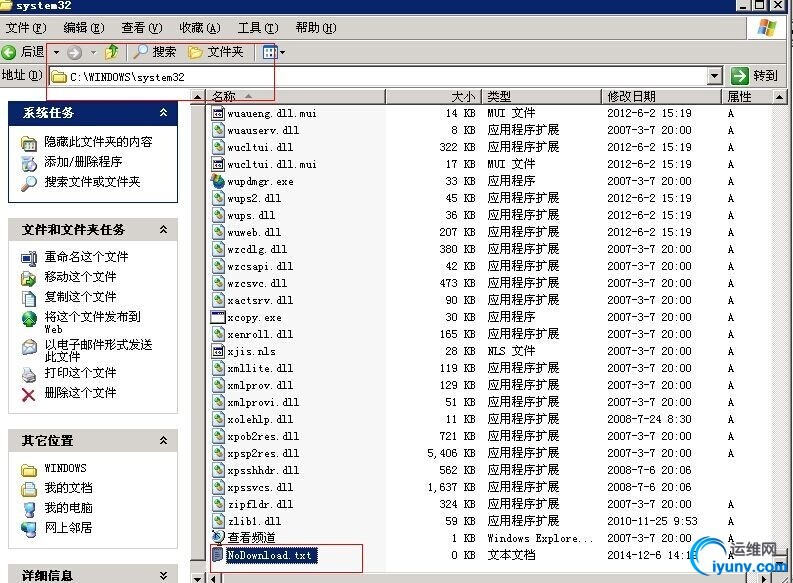Select file name zipfldr.dll
This screenshot has width=793, height=583.
(x=260, y=504)
